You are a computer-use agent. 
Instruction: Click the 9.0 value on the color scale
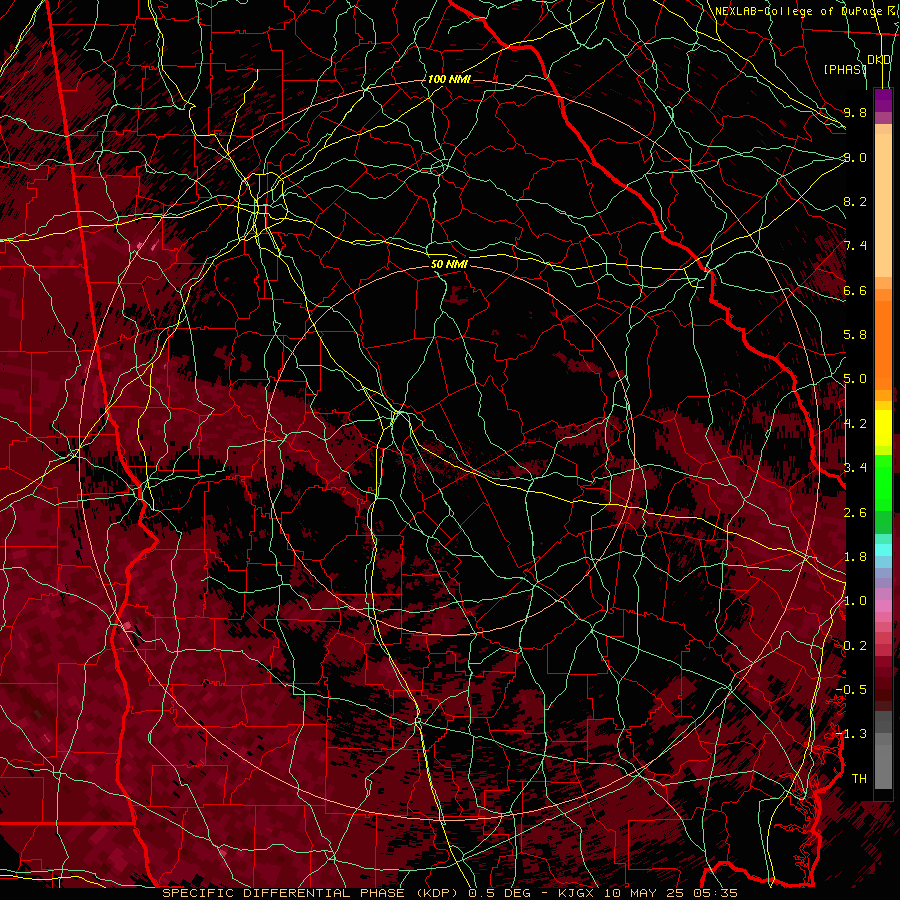tap(855, 157)
